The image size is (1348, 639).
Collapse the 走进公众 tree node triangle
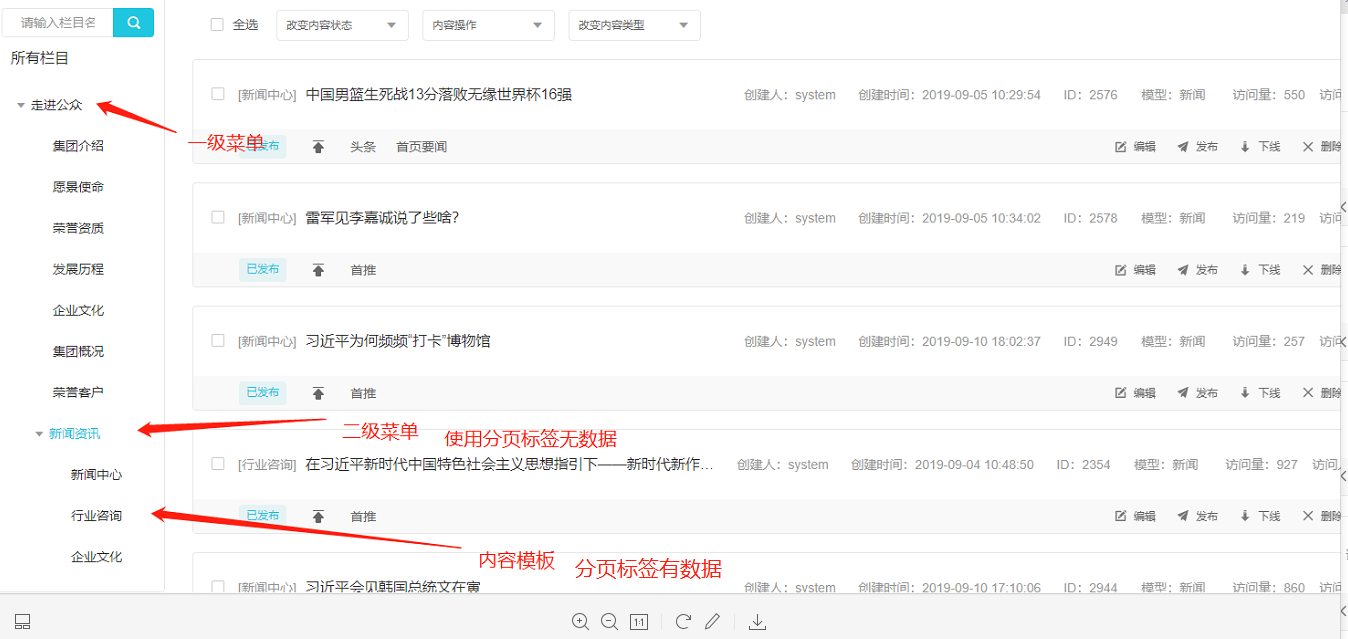click(21, 105)
